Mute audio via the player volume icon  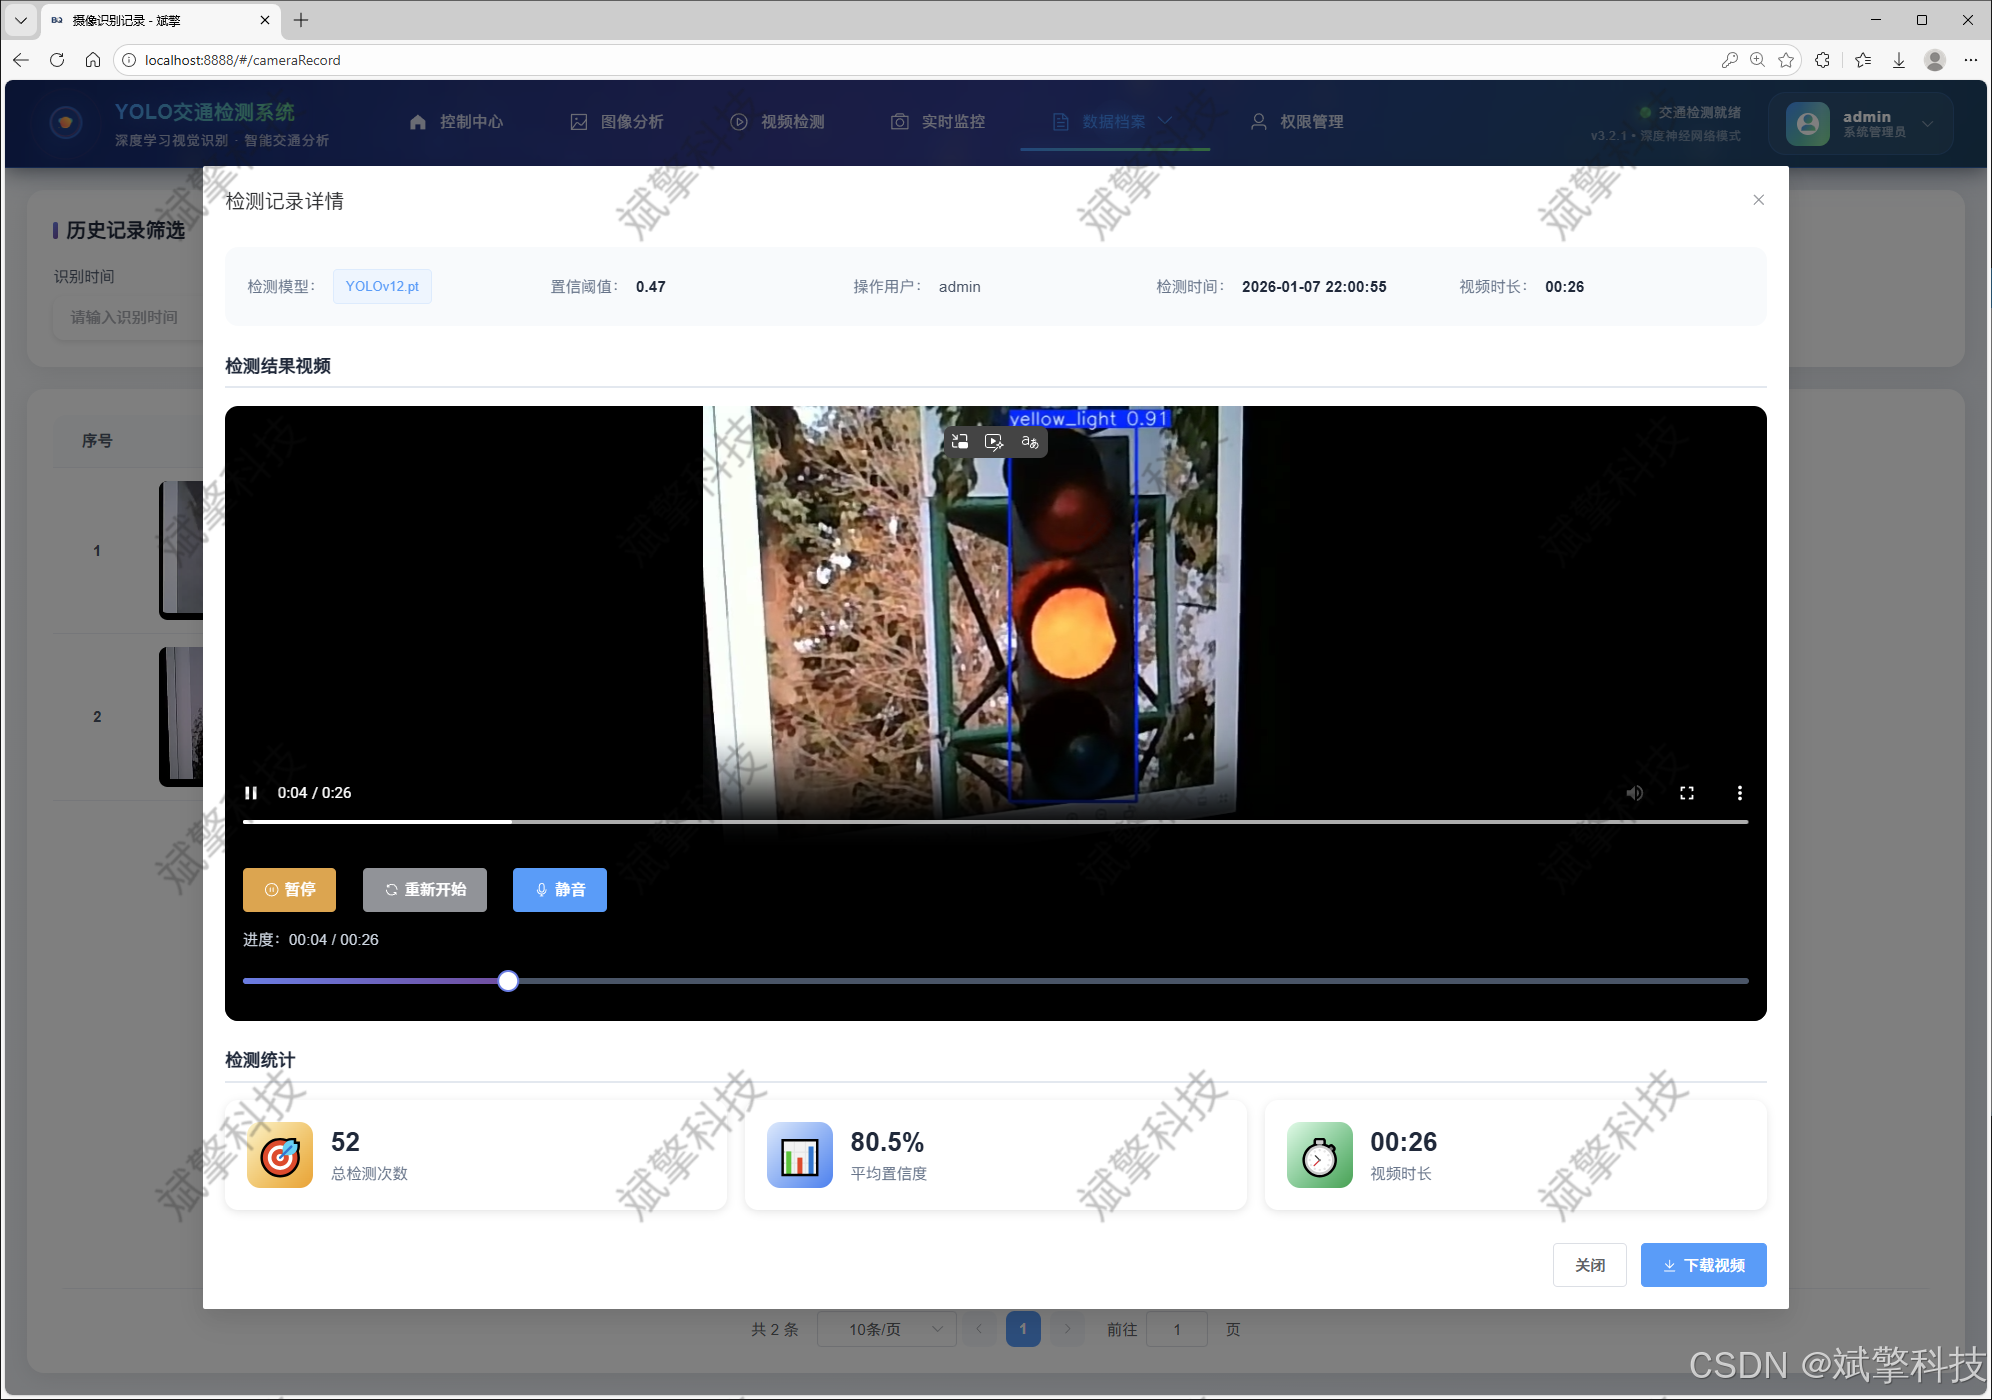click(x=1634, y=793)
